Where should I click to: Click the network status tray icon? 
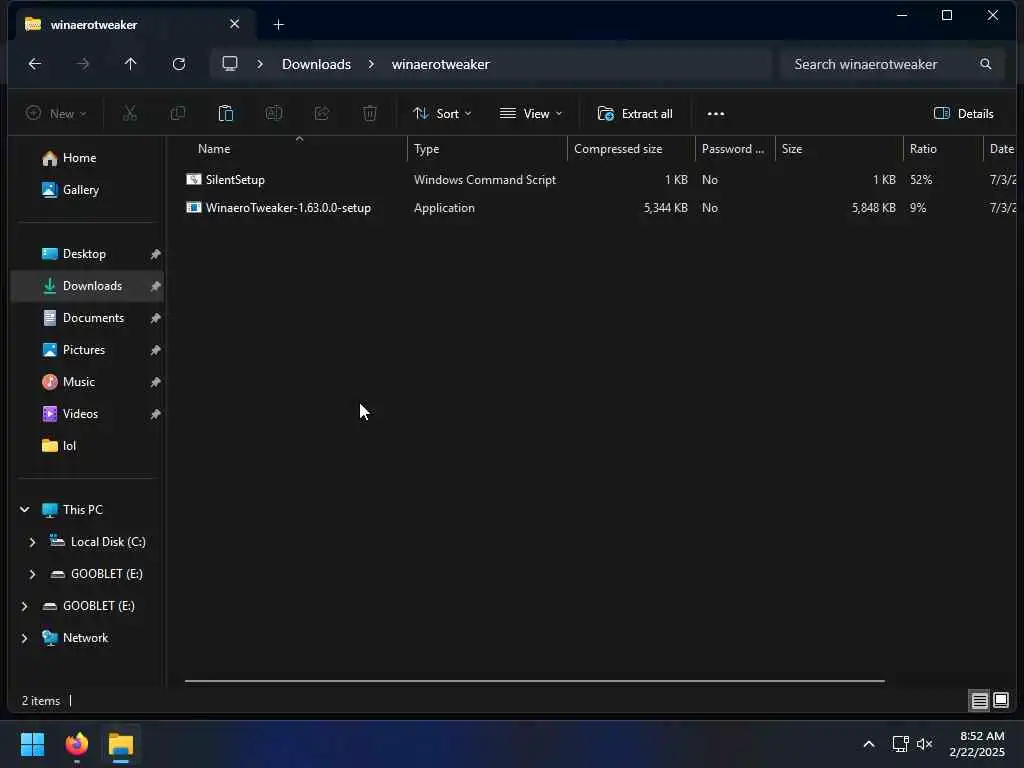point(900,744)
